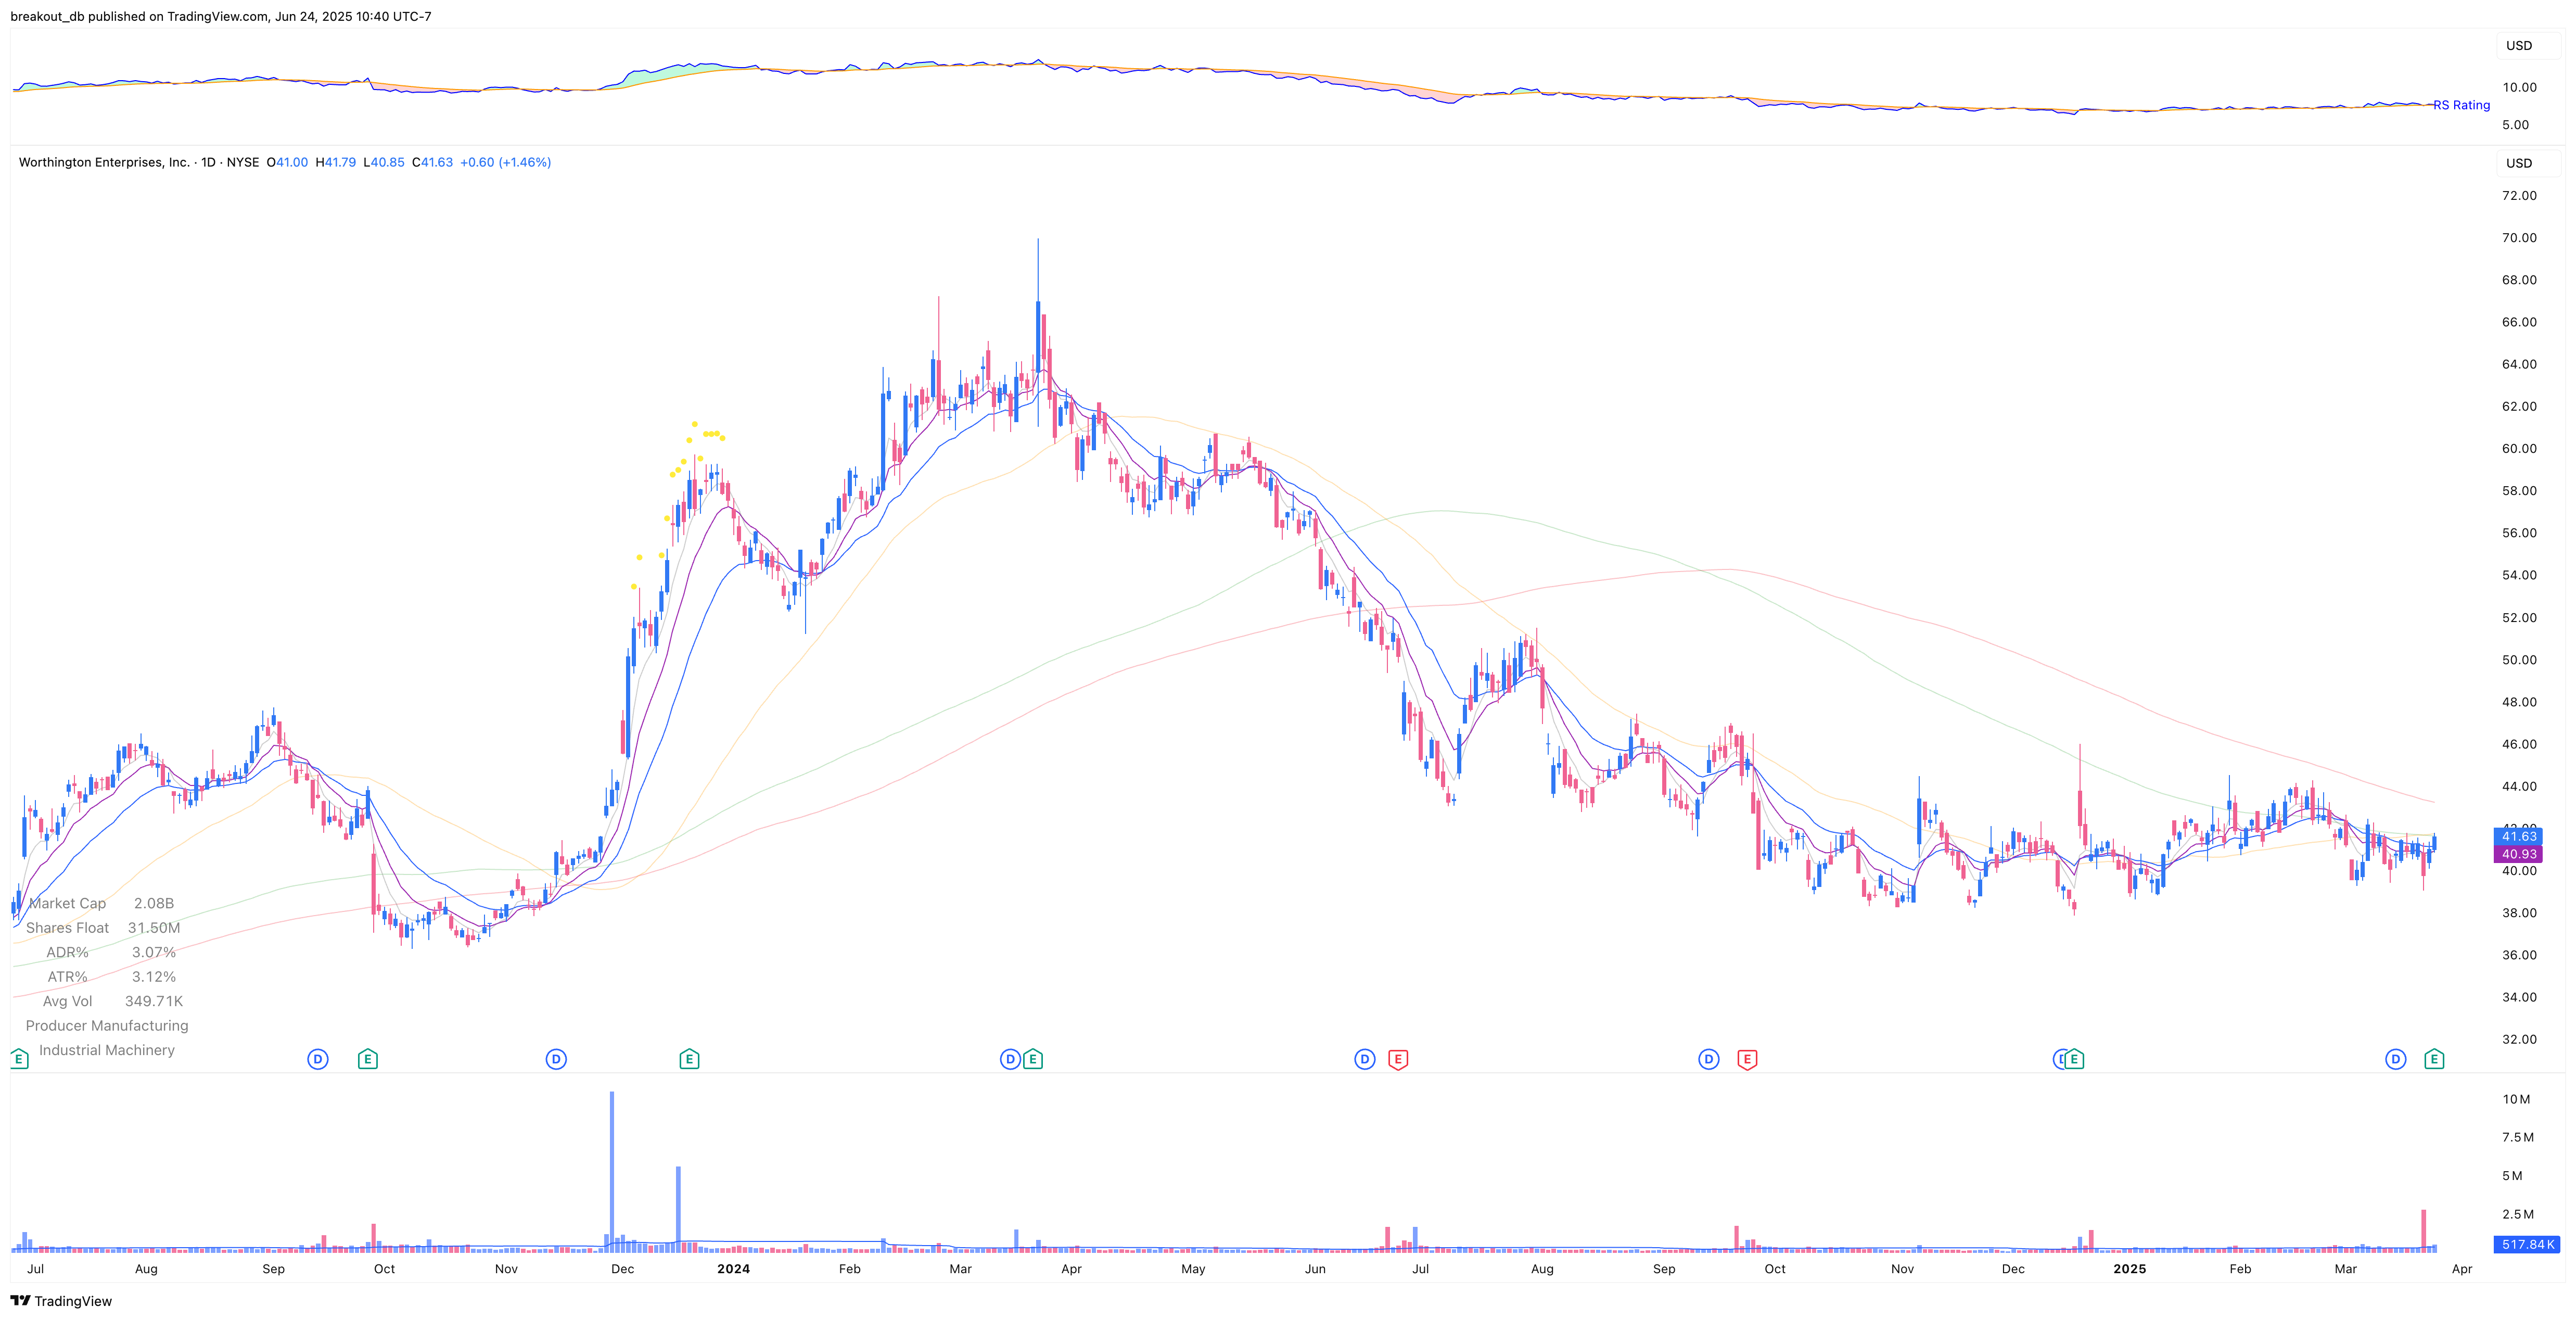The width and height of the screenshot is (2576, 1319).
Task: Click the blue 41.63 last price flag
Action: [x=2517, y=838]
